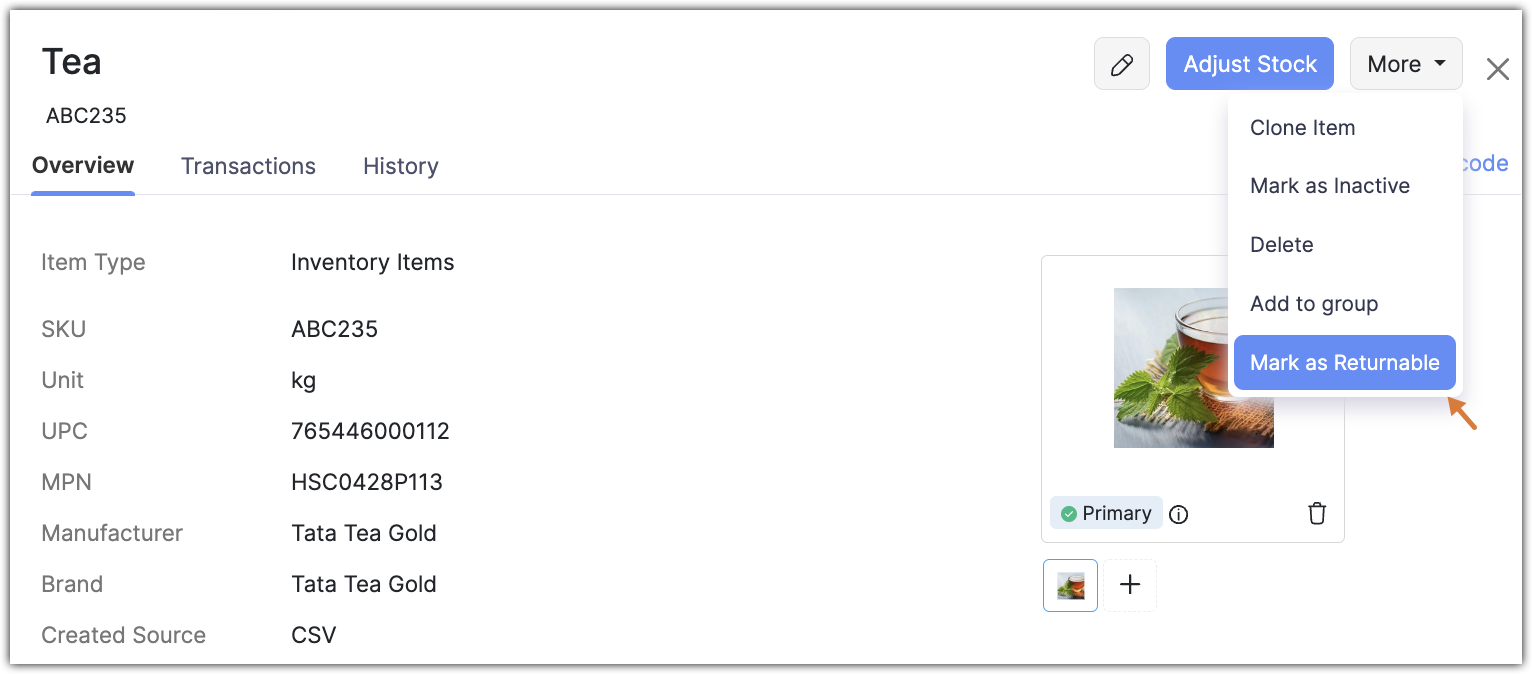Click the pencil edit icon
The width and height of the screenshot is (1532, 674).
[x=1121, y=65]
